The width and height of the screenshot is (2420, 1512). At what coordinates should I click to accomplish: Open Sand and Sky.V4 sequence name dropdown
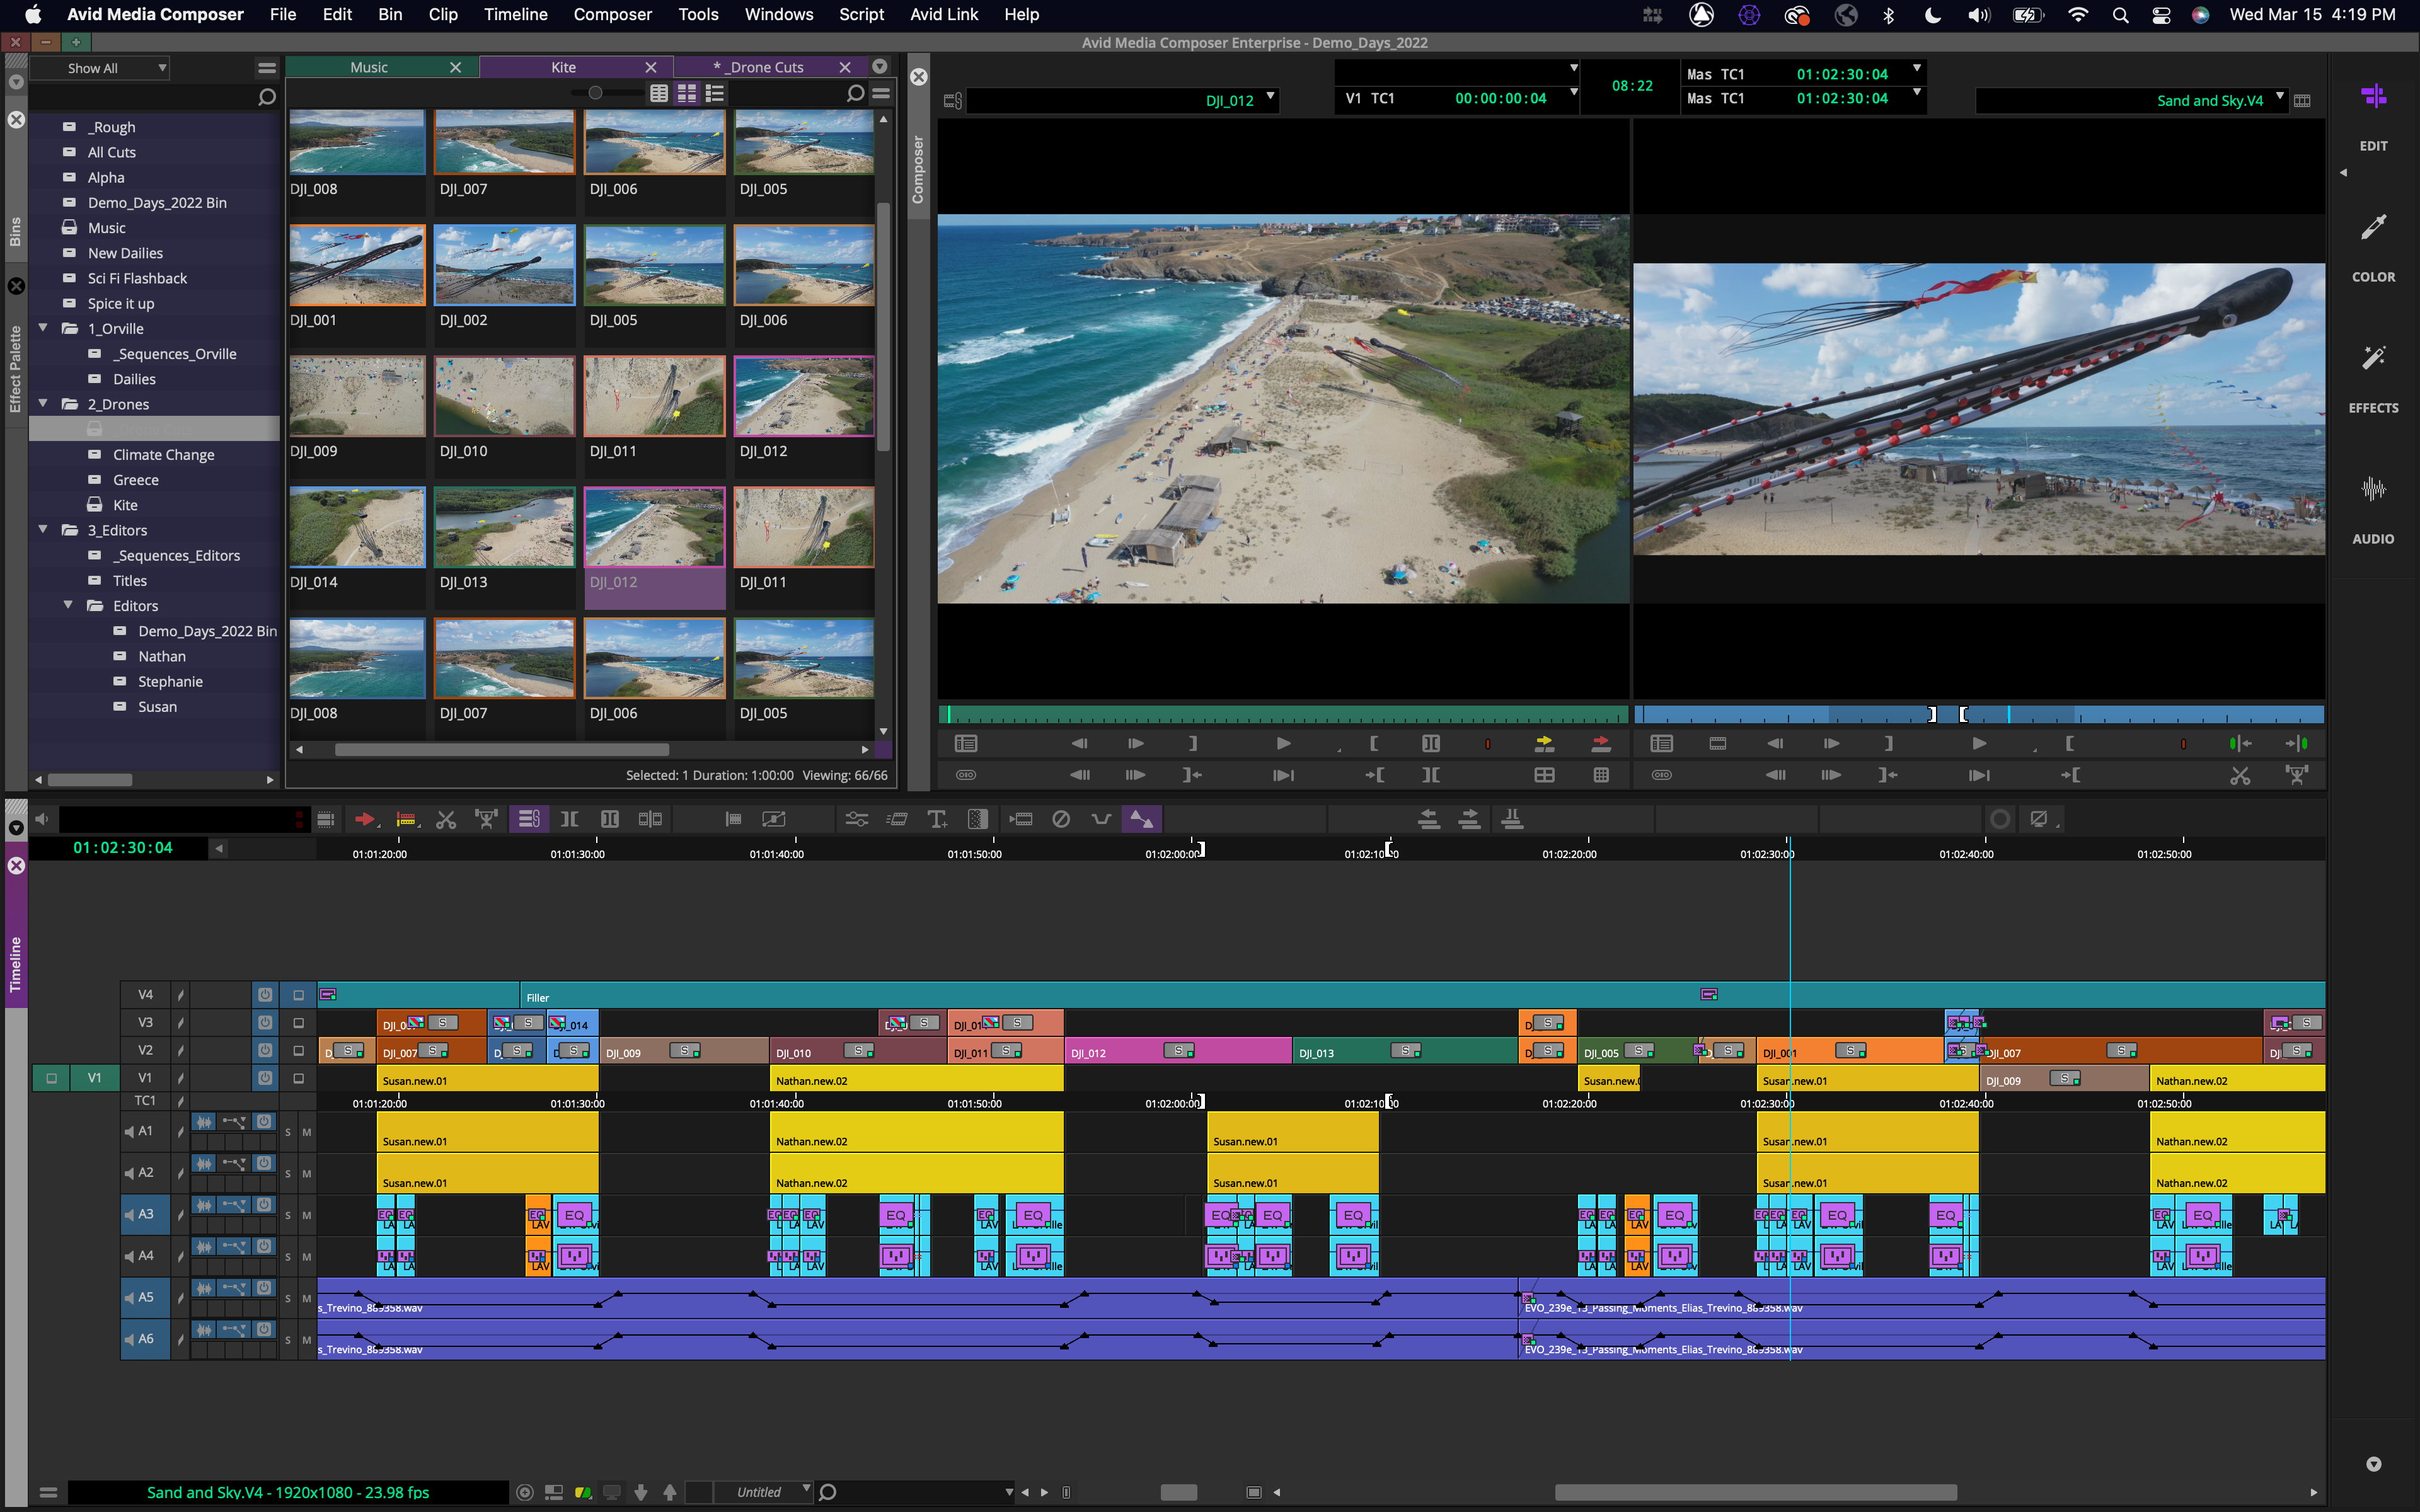(2280, 98)
